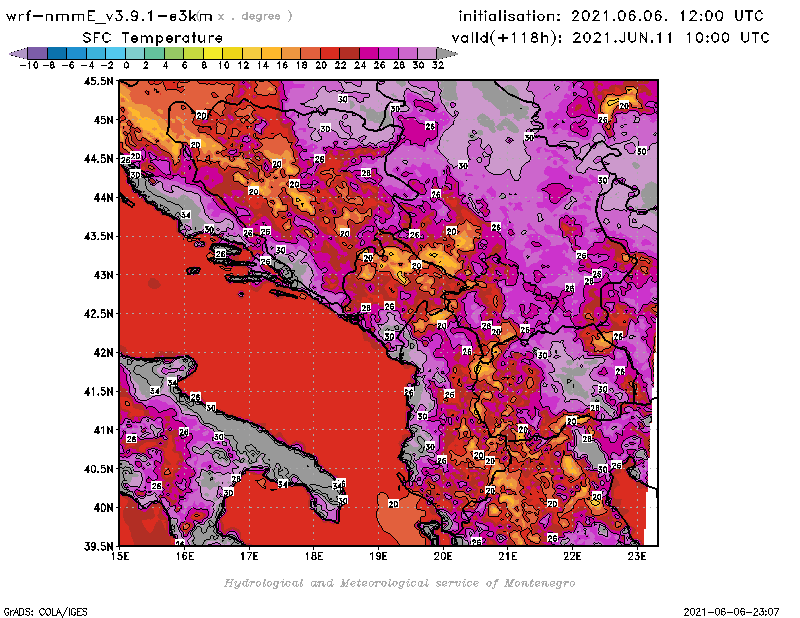The image size is (800, 618).
Task: Select the timestamp 2021-06-06-23:07
Action: (x=731, y=612)
